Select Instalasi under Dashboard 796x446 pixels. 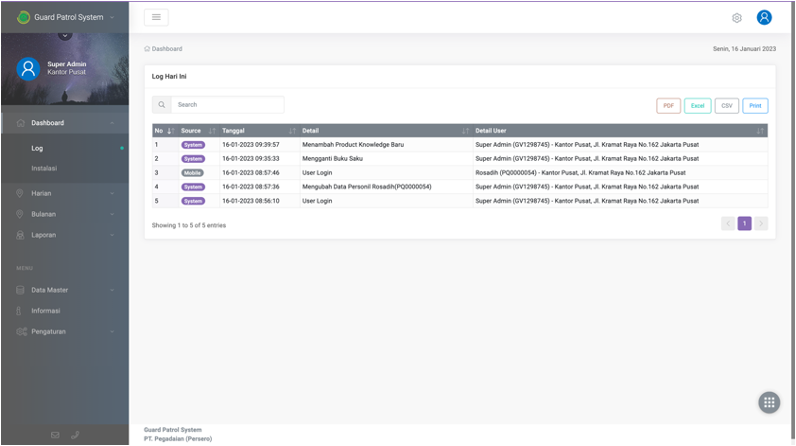(x=44, y=168)
